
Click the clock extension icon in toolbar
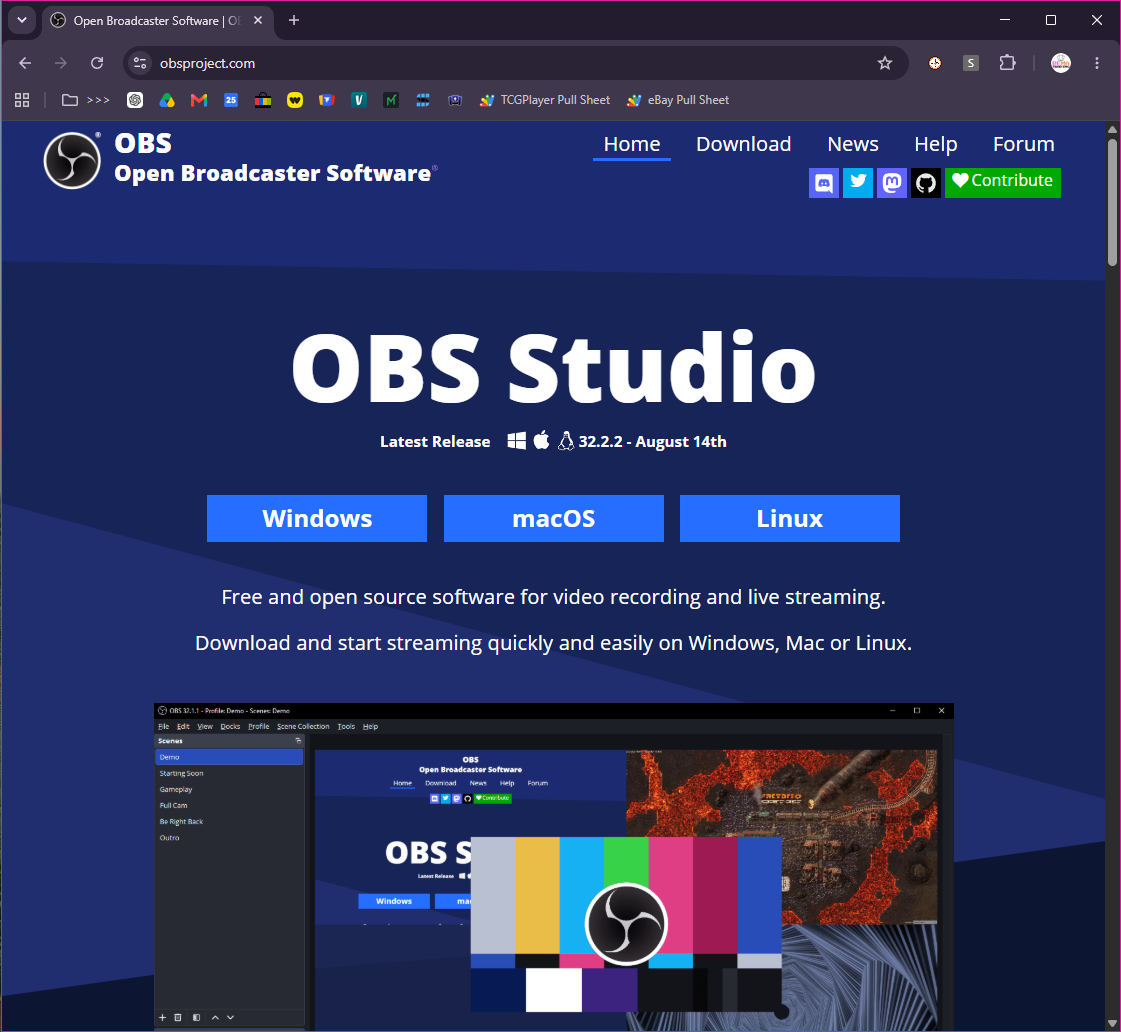click(934, 63)
